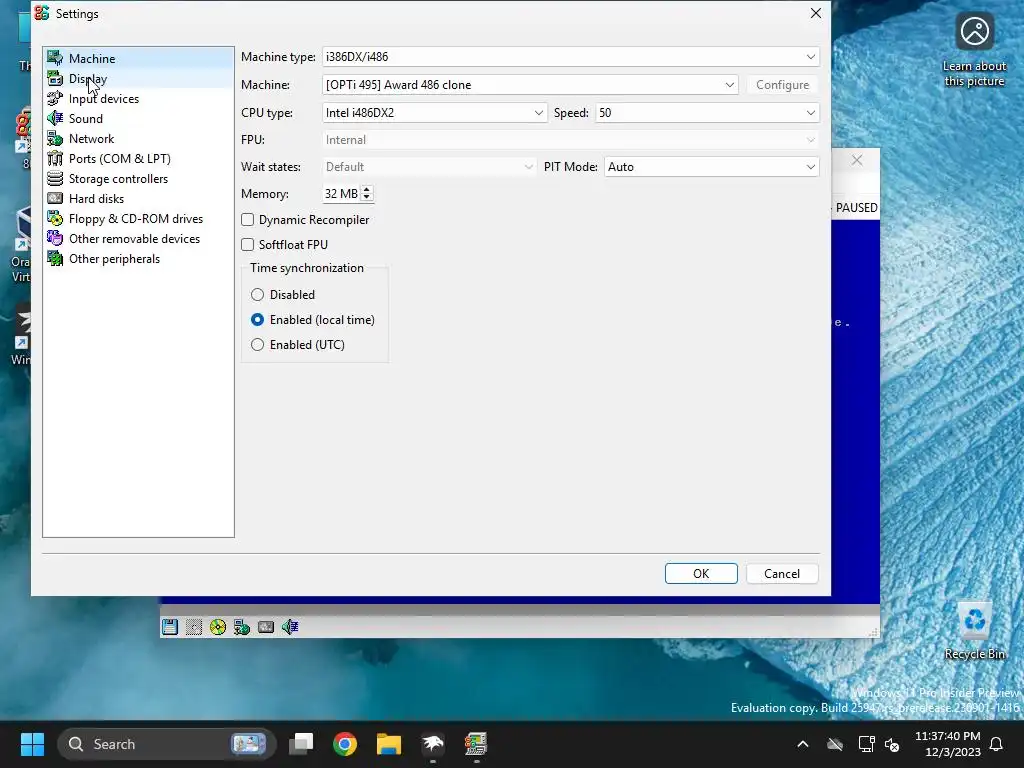Enable the Dynamic Recompiler checkbox
This screenshot has height=768, width=1024.
[248, 219]
